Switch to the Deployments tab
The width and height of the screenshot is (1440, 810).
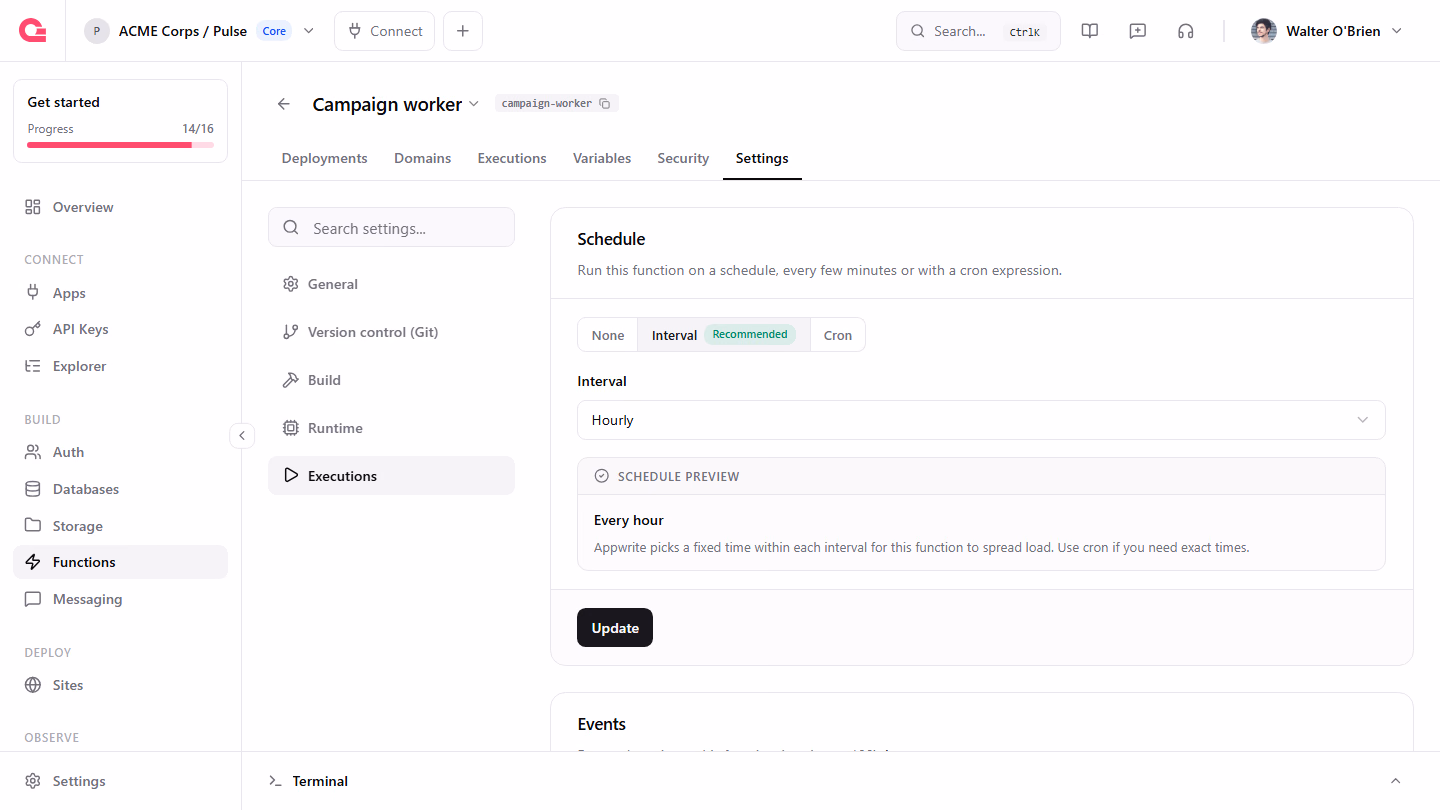point(325,158)
